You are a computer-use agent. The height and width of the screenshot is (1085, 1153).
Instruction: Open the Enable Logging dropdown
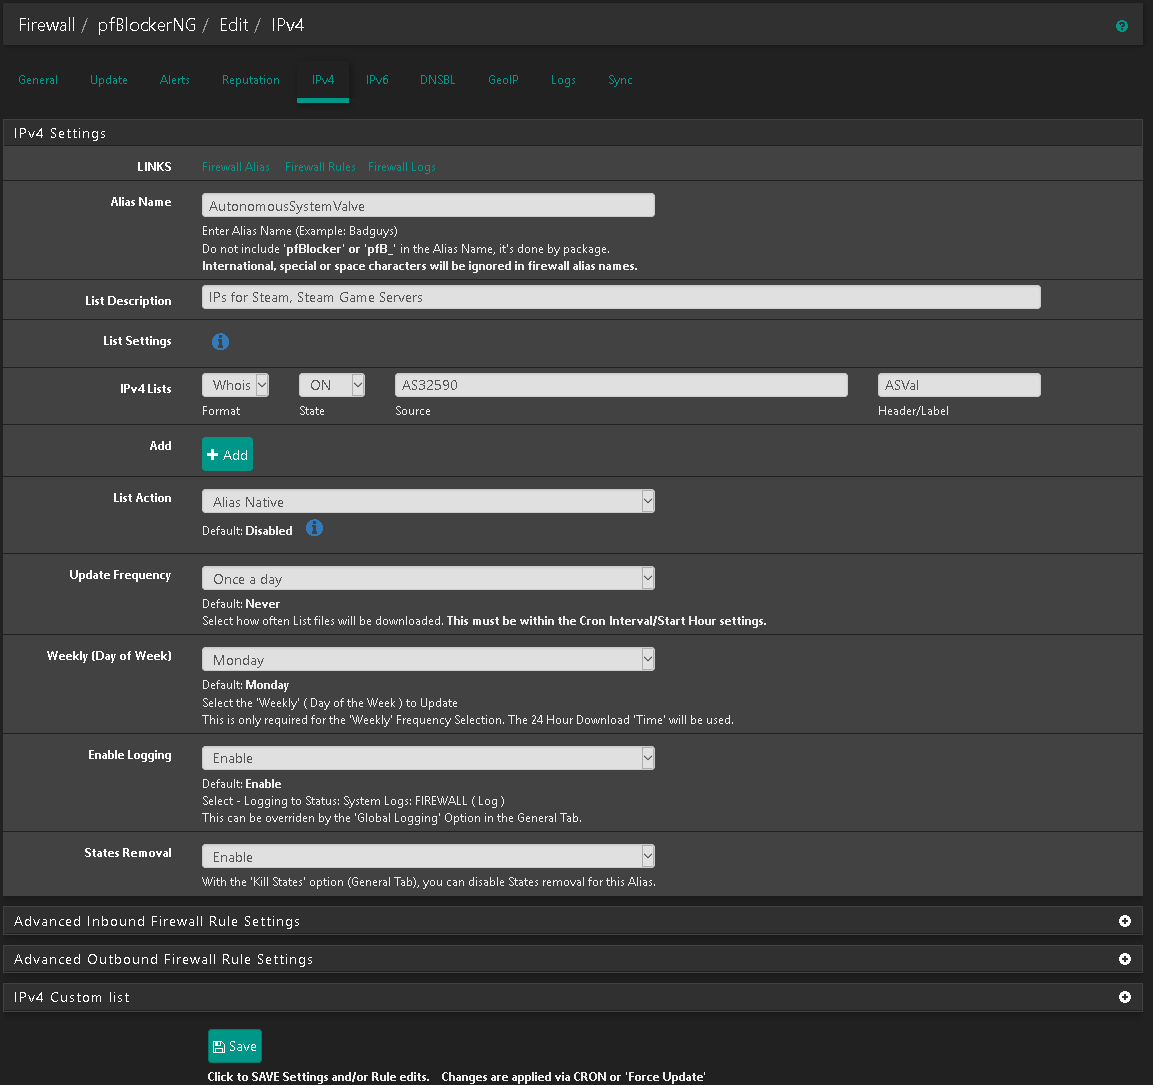[428, 759]
